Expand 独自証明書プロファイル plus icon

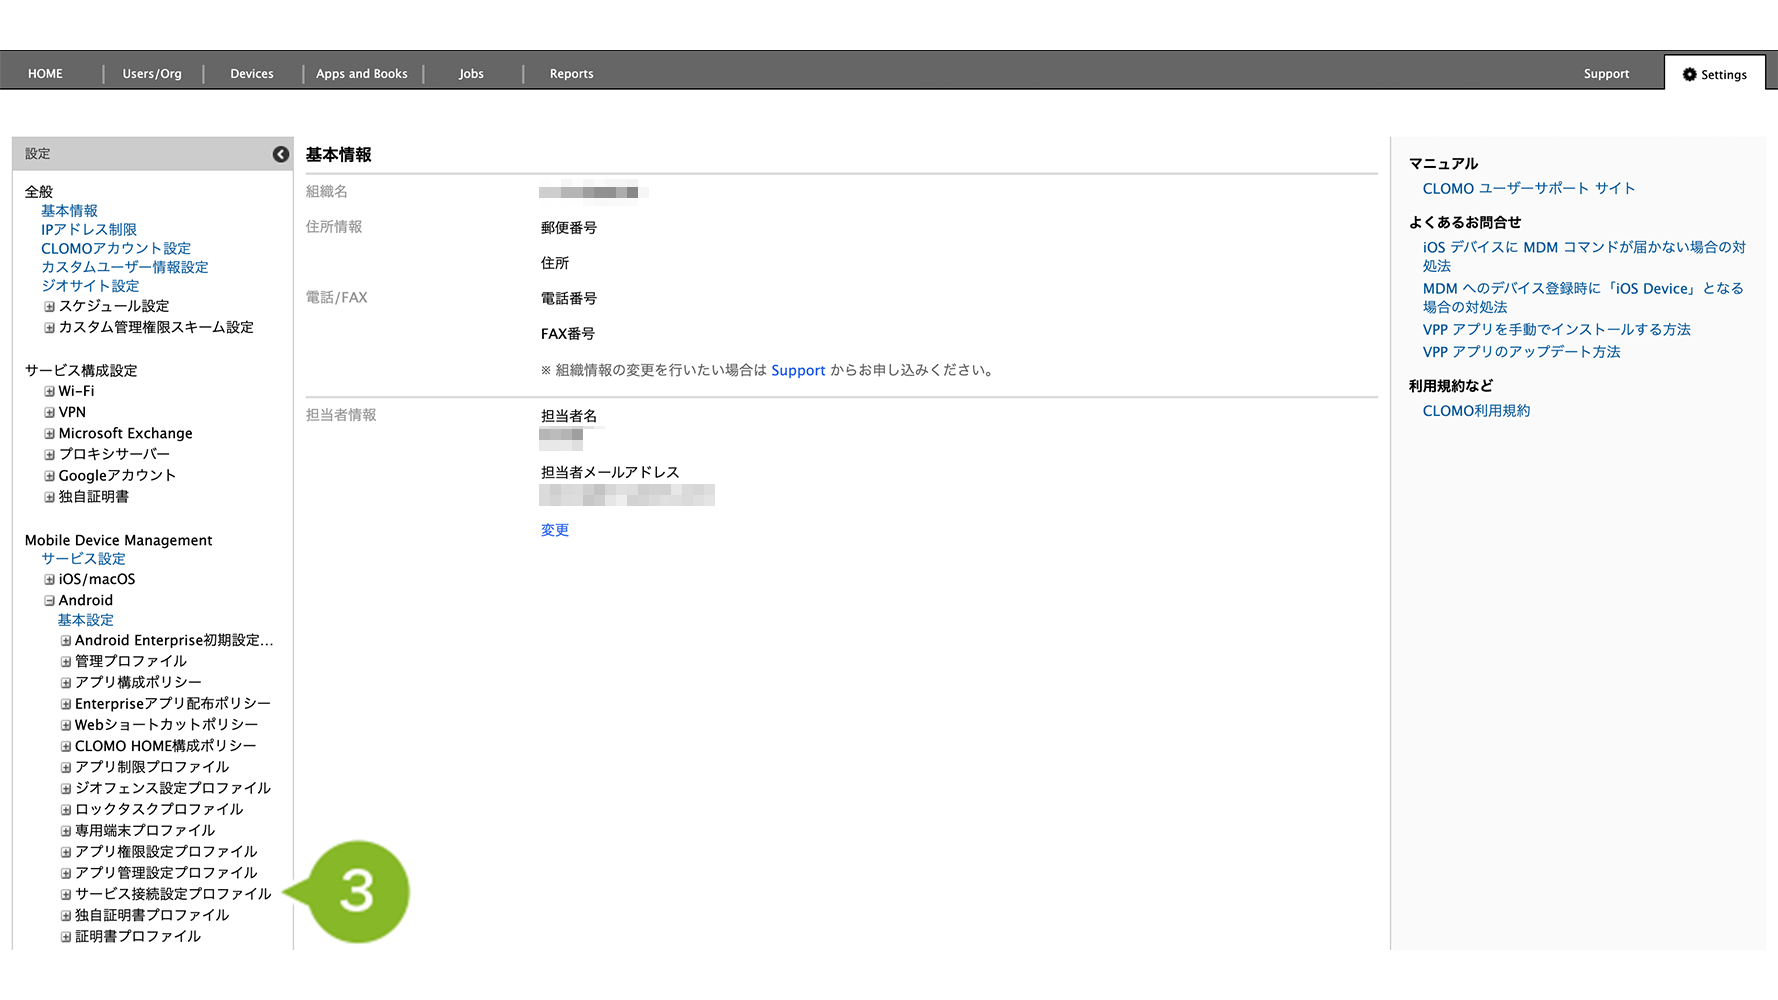[66, 916]
